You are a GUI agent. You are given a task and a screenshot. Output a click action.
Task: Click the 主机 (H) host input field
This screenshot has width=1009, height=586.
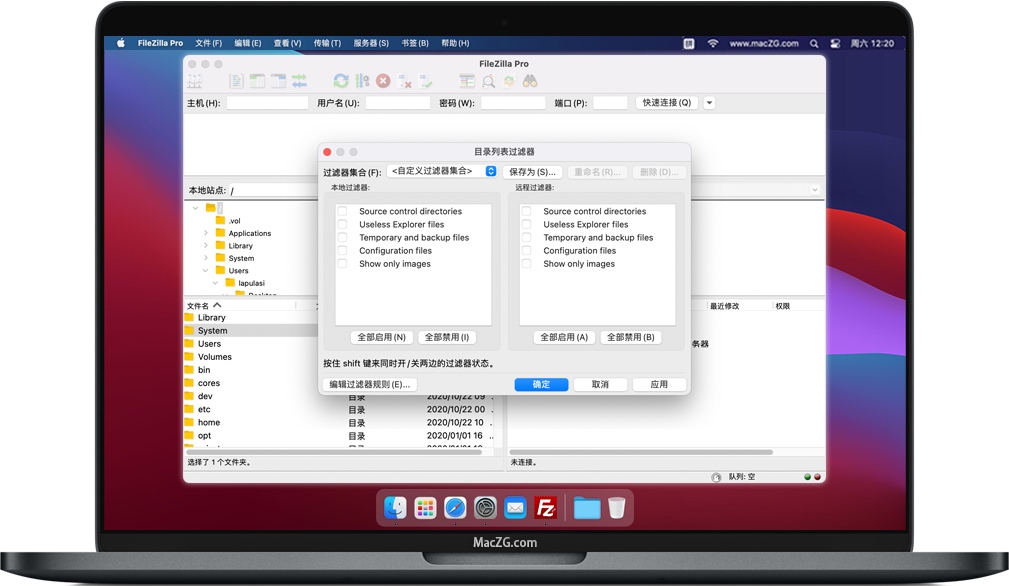(267, 103)
